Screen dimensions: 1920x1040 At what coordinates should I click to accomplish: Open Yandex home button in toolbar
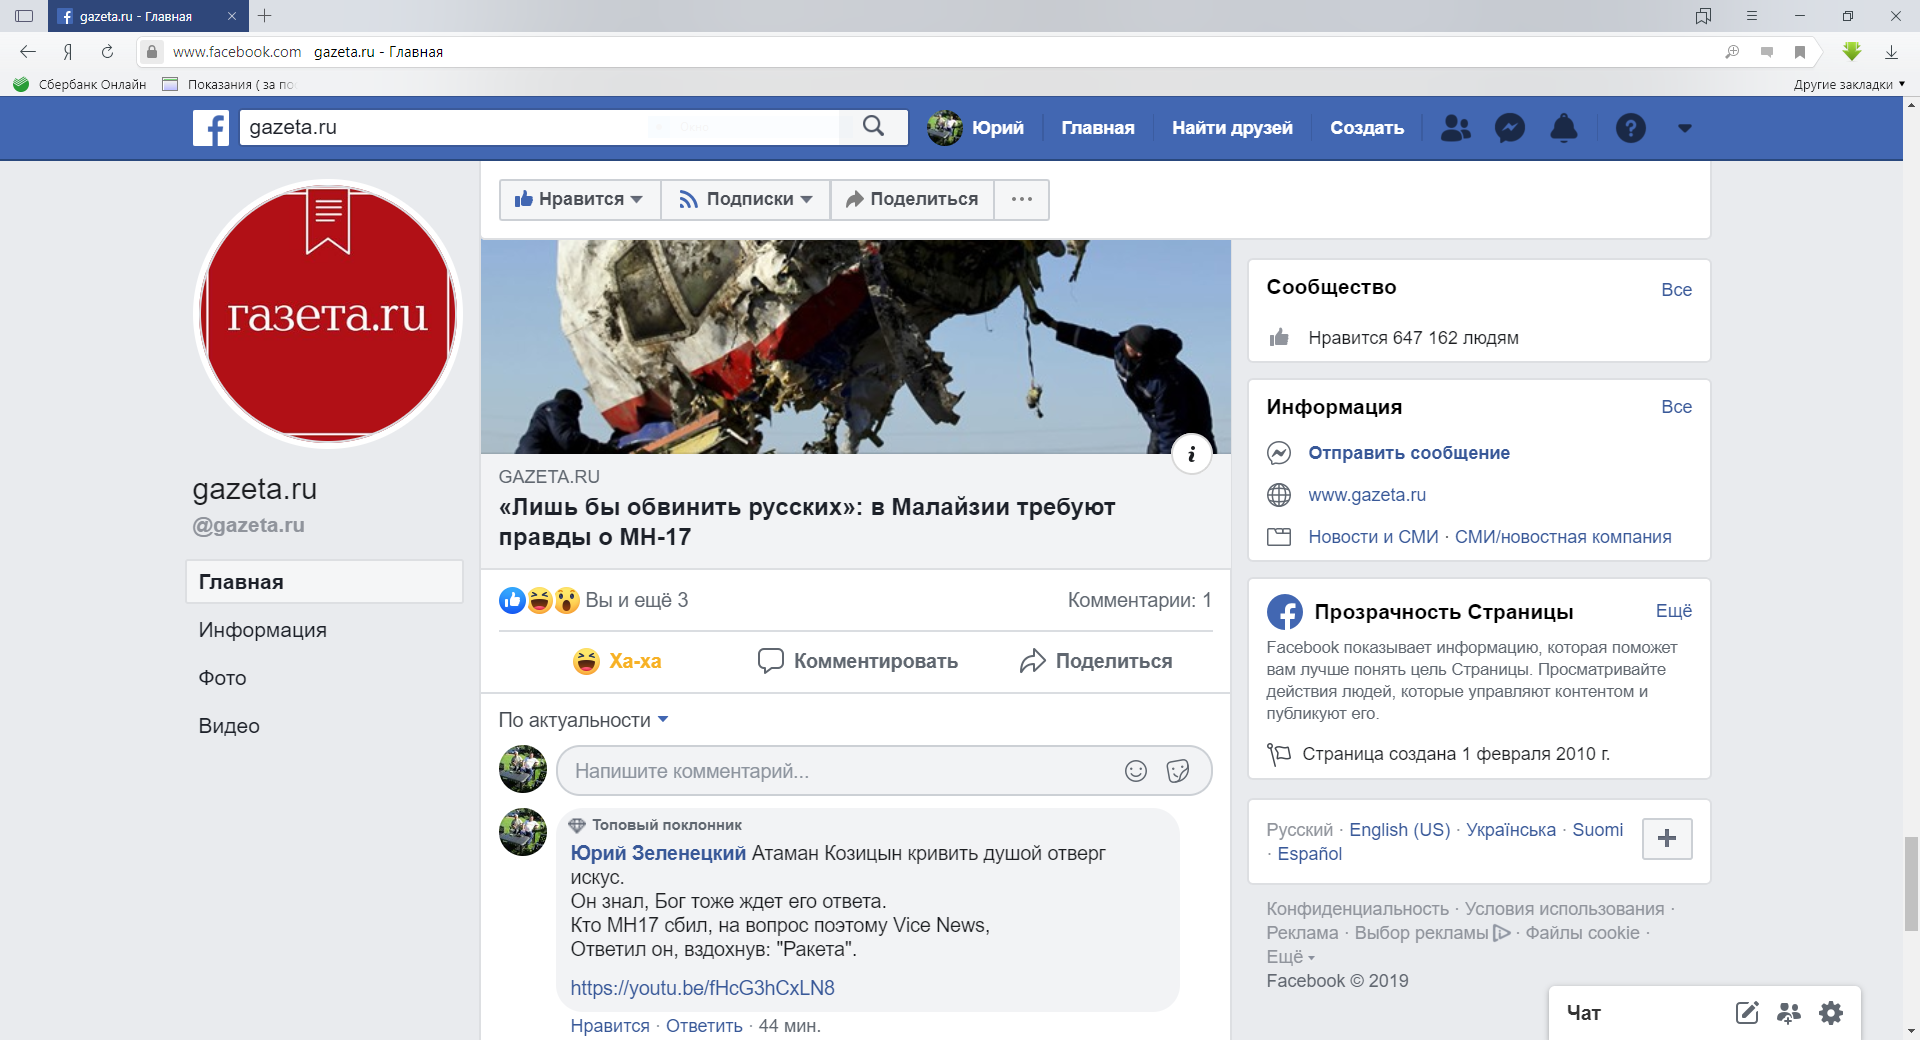[x=68, y=52]
